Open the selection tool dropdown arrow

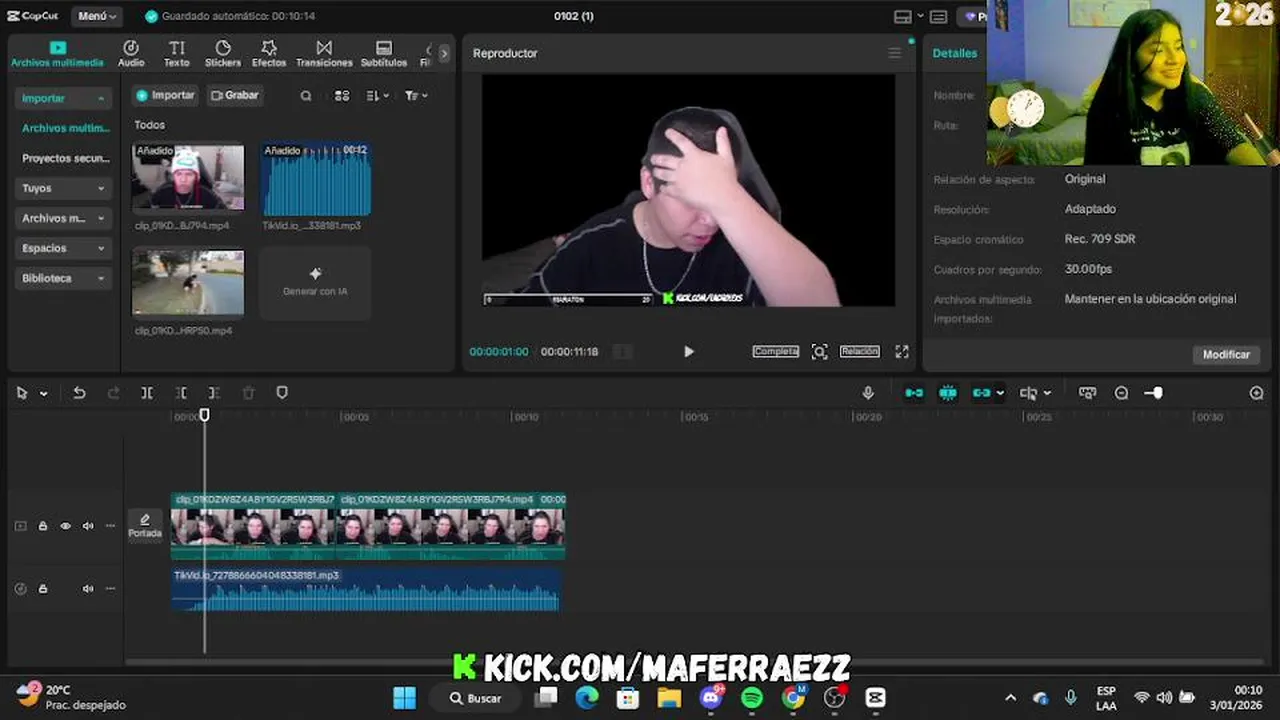pos(43,394)
